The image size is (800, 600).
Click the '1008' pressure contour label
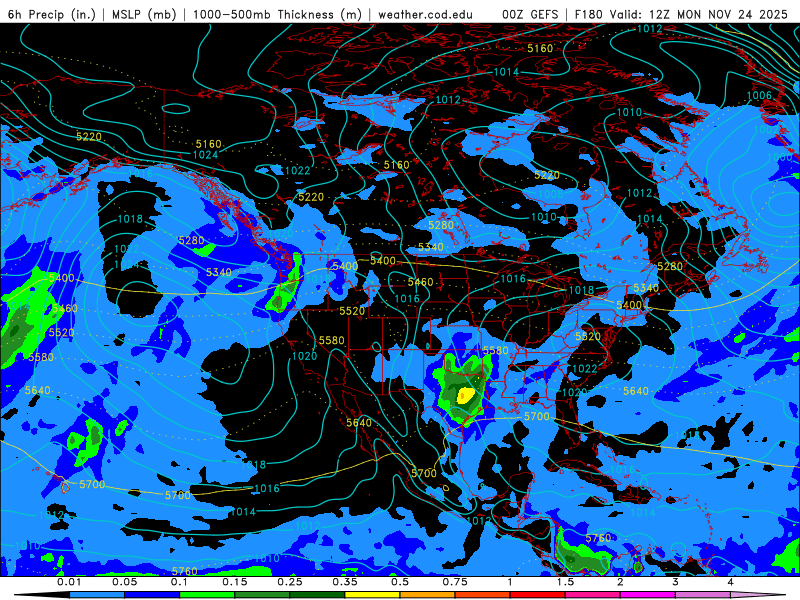[x=551, y=194]
